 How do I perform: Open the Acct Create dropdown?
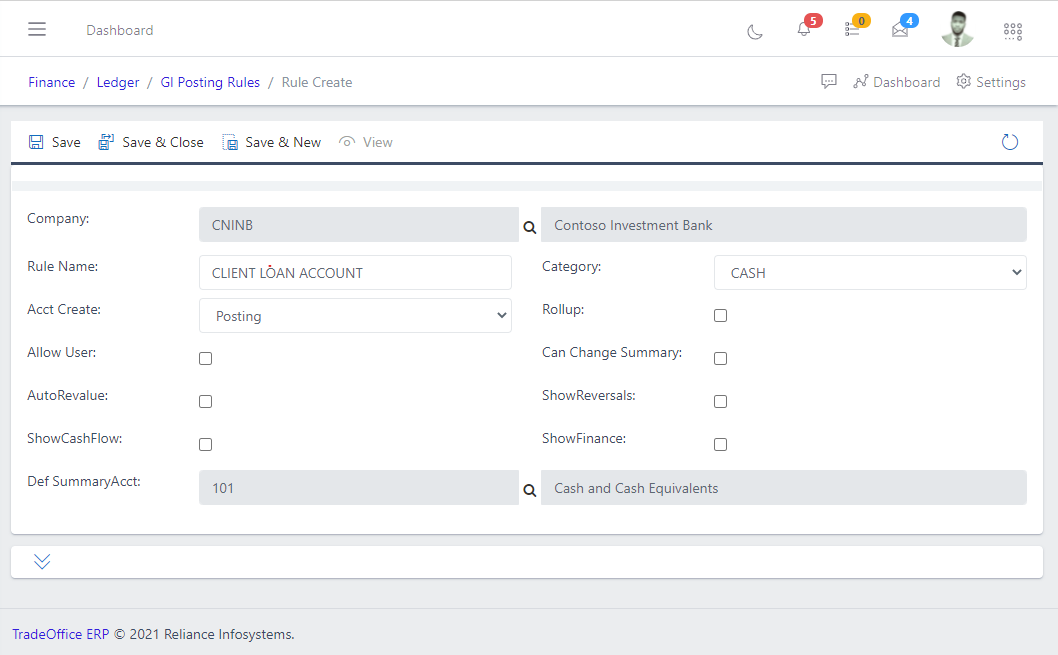pos(355,315)
